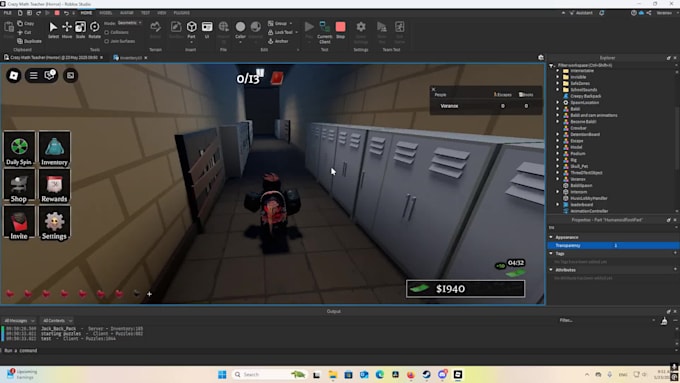Viewport: 680px width, 383px height.
Task: Click Group in the Edit group
Action: tap(277, 23)
